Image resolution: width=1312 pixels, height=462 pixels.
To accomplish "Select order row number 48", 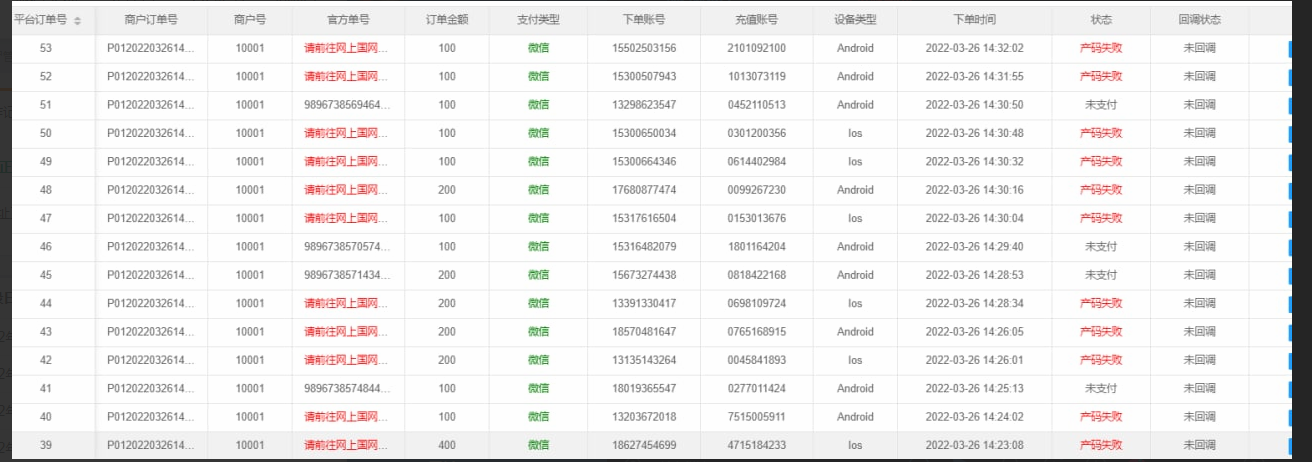I will (46, 190).
